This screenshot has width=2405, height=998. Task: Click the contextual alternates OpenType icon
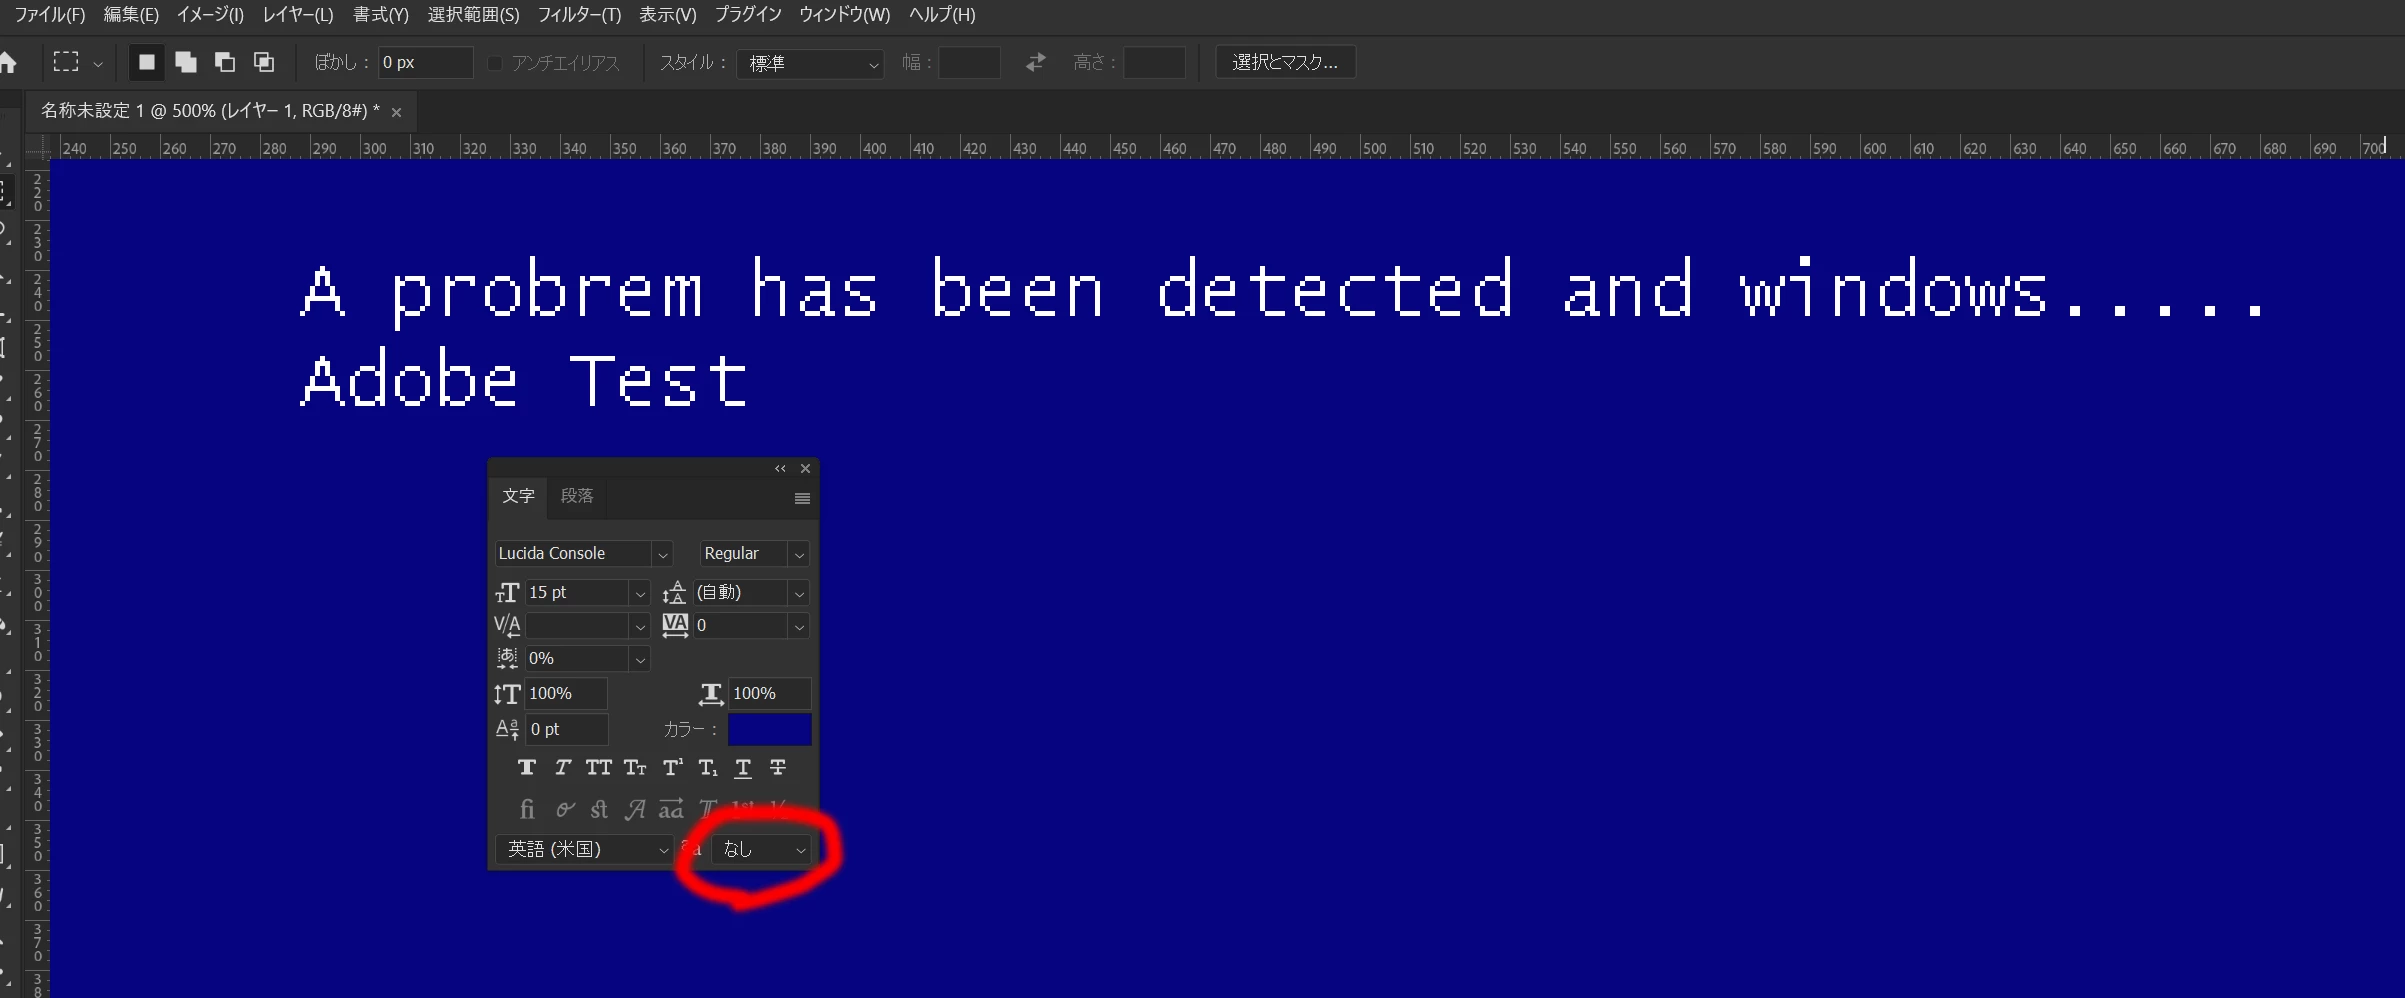(565, 808)
